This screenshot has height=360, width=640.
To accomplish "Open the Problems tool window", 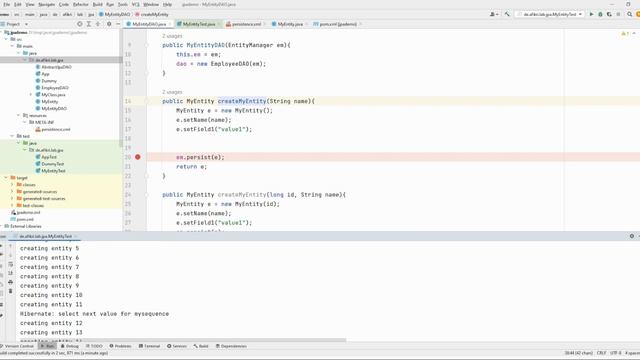I will tap(120, 346).
